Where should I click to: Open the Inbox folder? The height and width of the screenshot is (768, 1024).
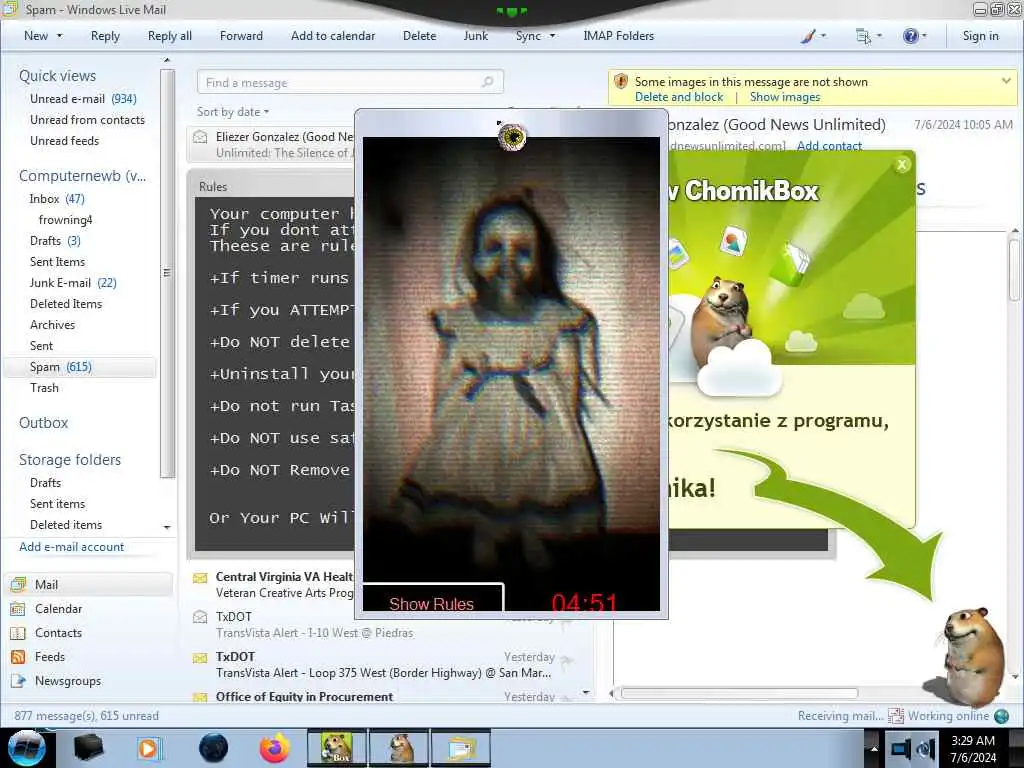coord(57,199)
